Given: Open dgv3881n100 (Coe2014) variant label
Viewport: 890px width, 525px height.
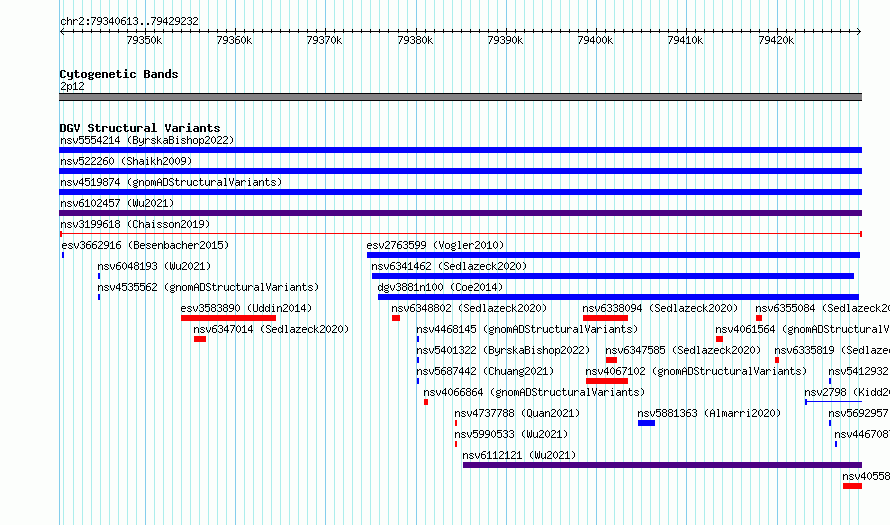Looking at the screenshot, I should pos(440,287).
